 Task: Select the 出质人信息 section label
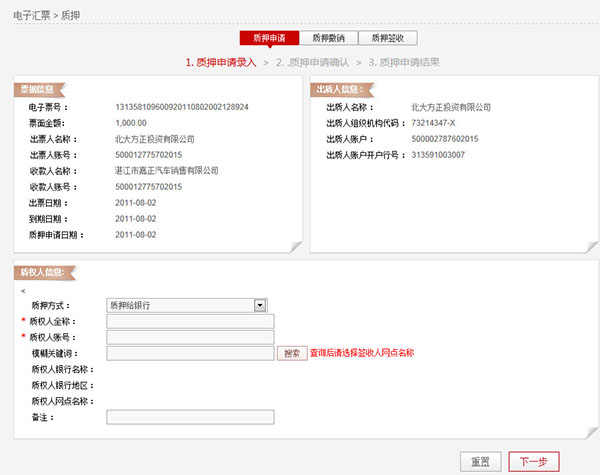[x=339, y=89]
